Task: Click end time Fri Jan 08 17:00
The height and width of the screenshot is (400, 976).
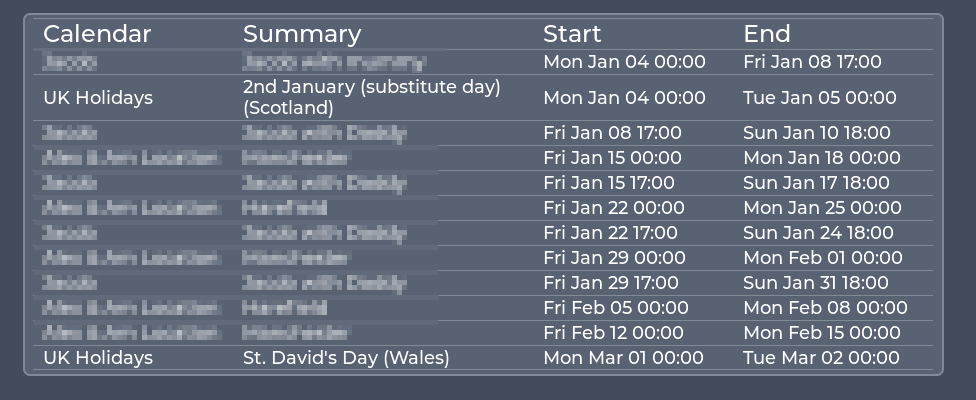Action: 812,62
